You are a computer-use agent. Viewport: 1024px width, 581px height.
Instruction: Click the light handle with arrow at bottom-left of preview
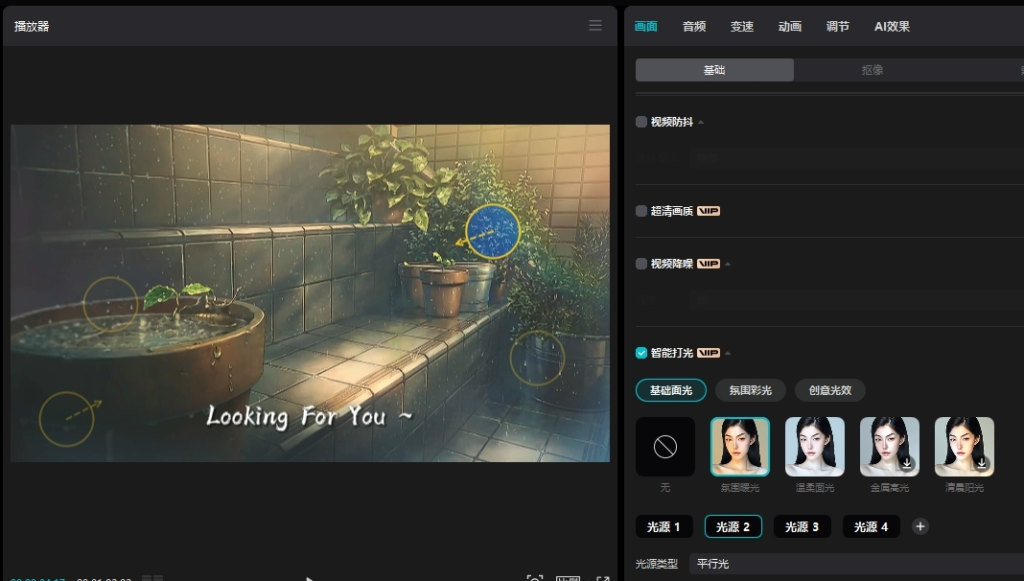click(x=67, y=418)
